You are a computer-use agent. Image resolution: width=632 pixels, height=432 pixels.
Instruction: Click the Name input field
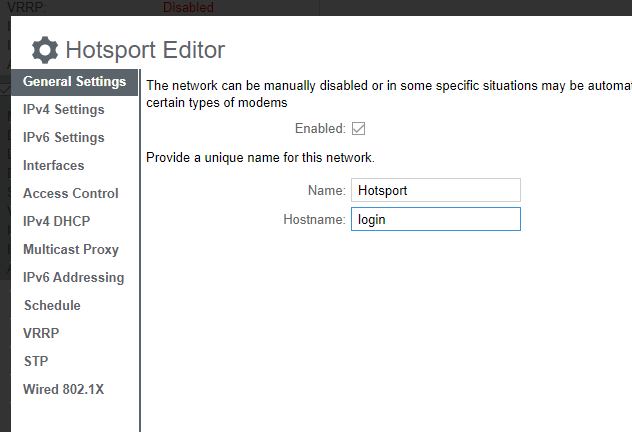point(435,190)
